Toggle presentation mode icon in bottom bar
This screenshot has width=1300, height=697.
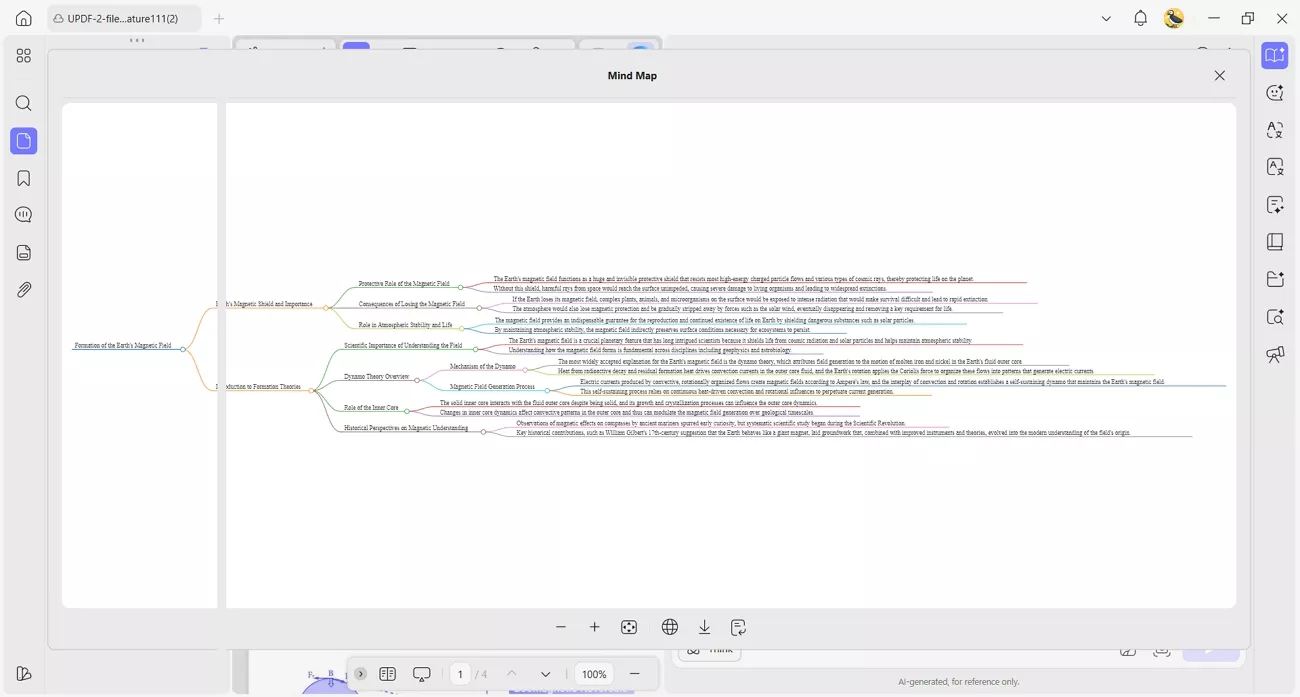(421, 673)
